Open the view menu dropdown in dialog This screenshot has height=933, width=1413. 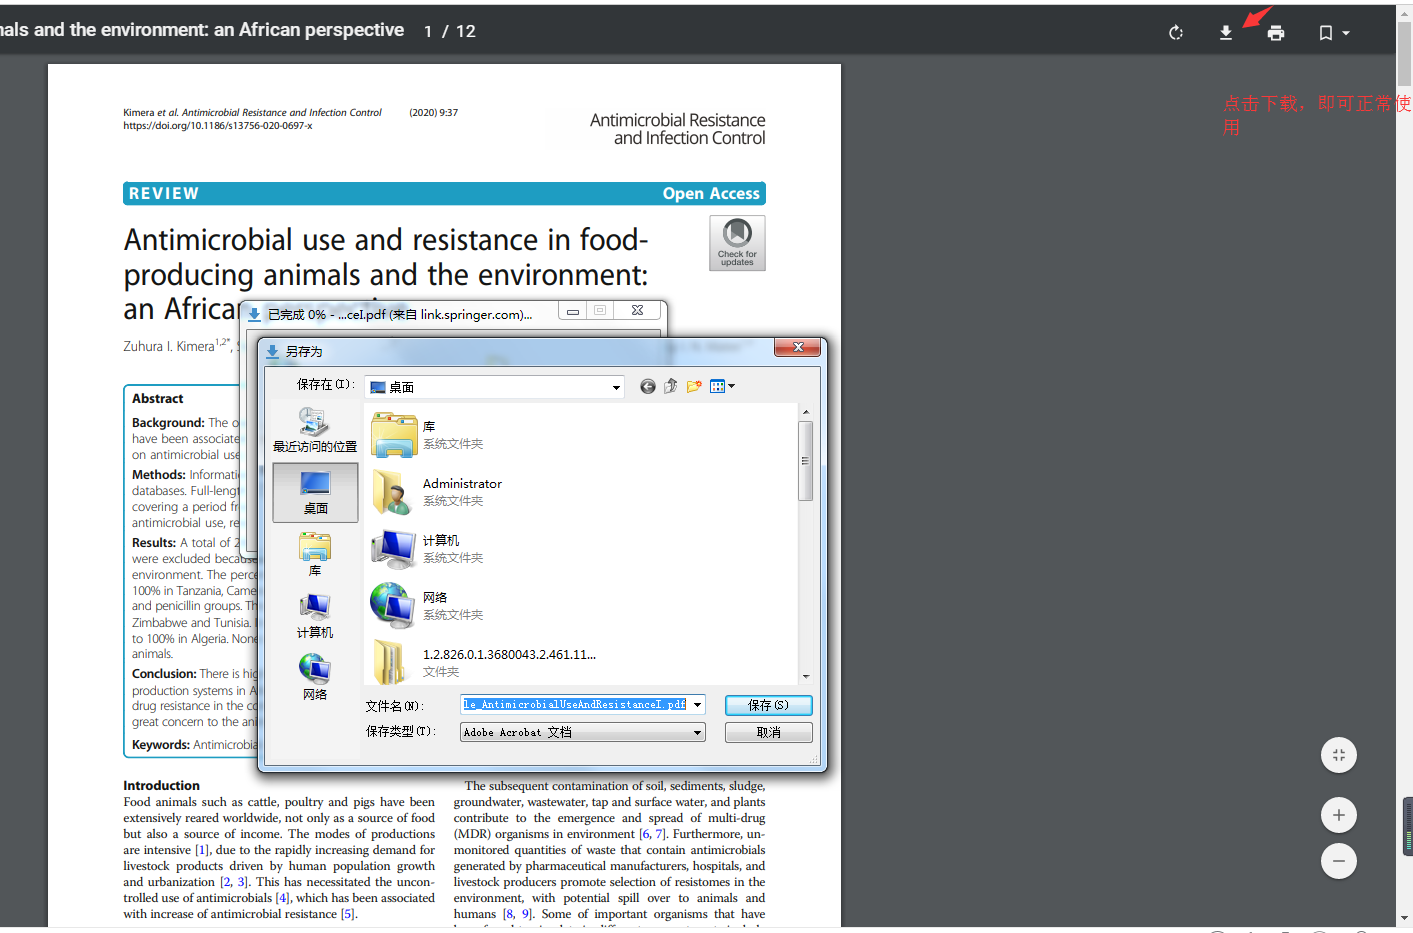click(x=722, y=387)
